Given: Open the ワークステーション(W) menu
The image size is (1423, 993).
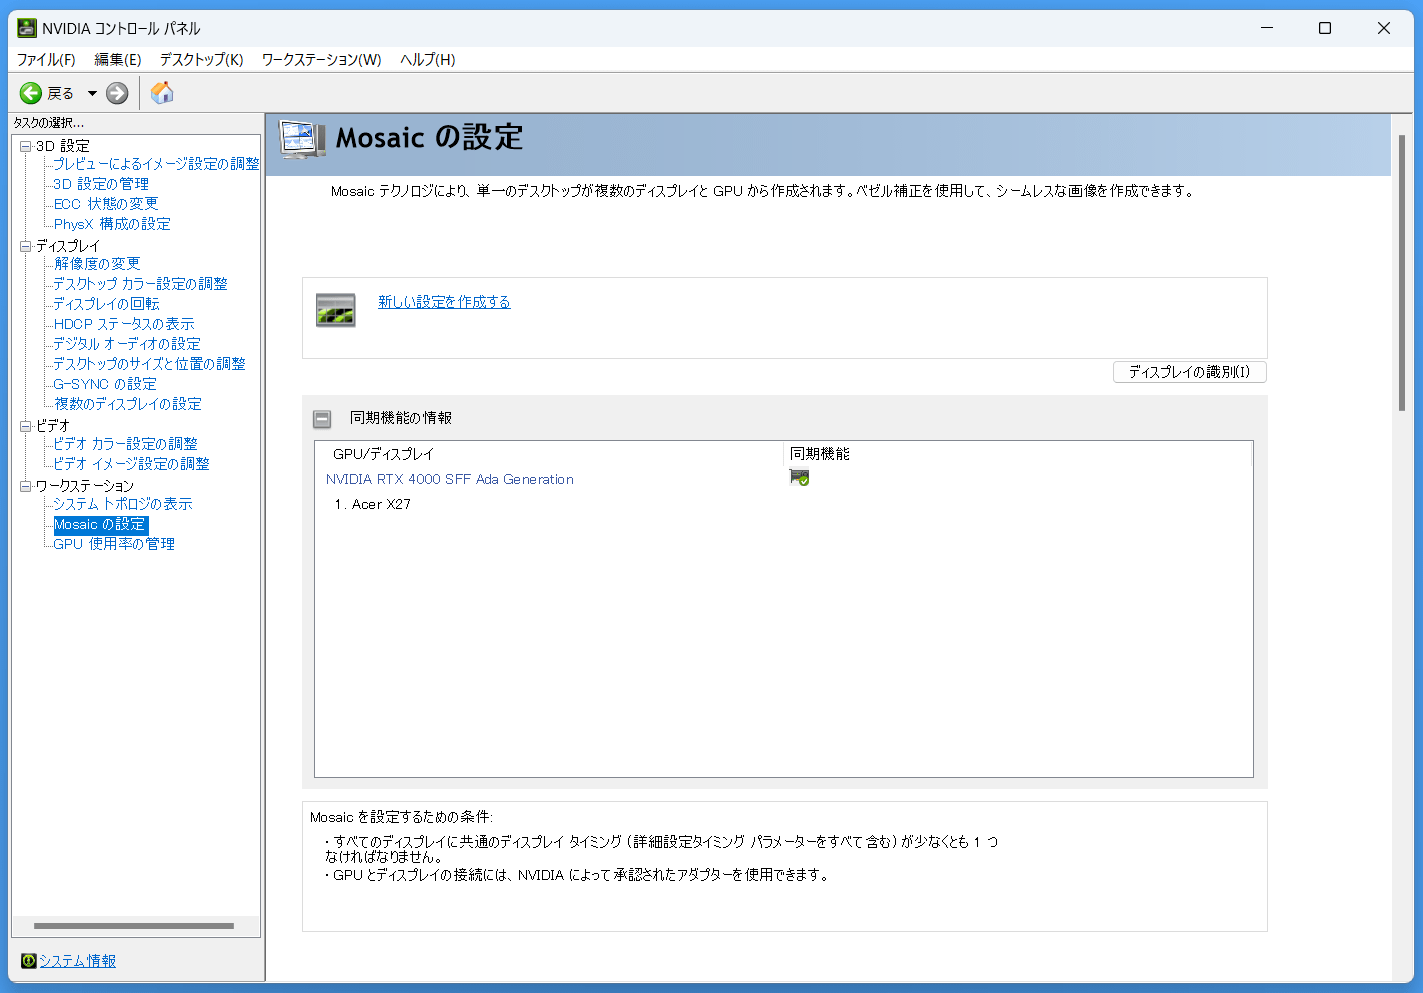Looking at the screenshot, I should pos(322,60).
